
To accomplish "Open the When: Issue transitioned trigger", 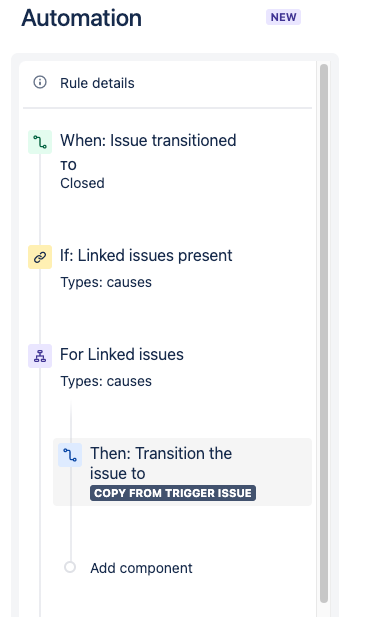I will point(148,140).
